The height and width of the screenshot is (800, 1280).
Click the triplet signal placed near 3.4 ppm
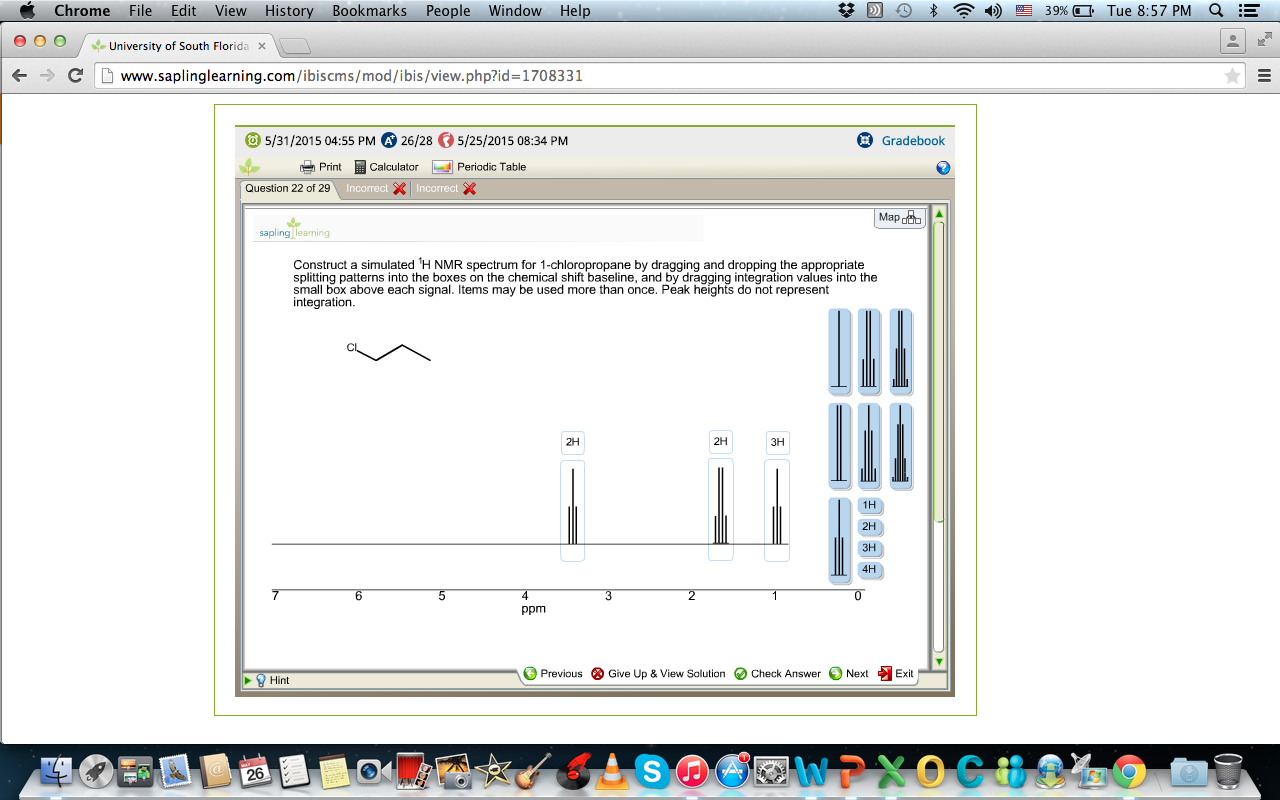(572, 510)
